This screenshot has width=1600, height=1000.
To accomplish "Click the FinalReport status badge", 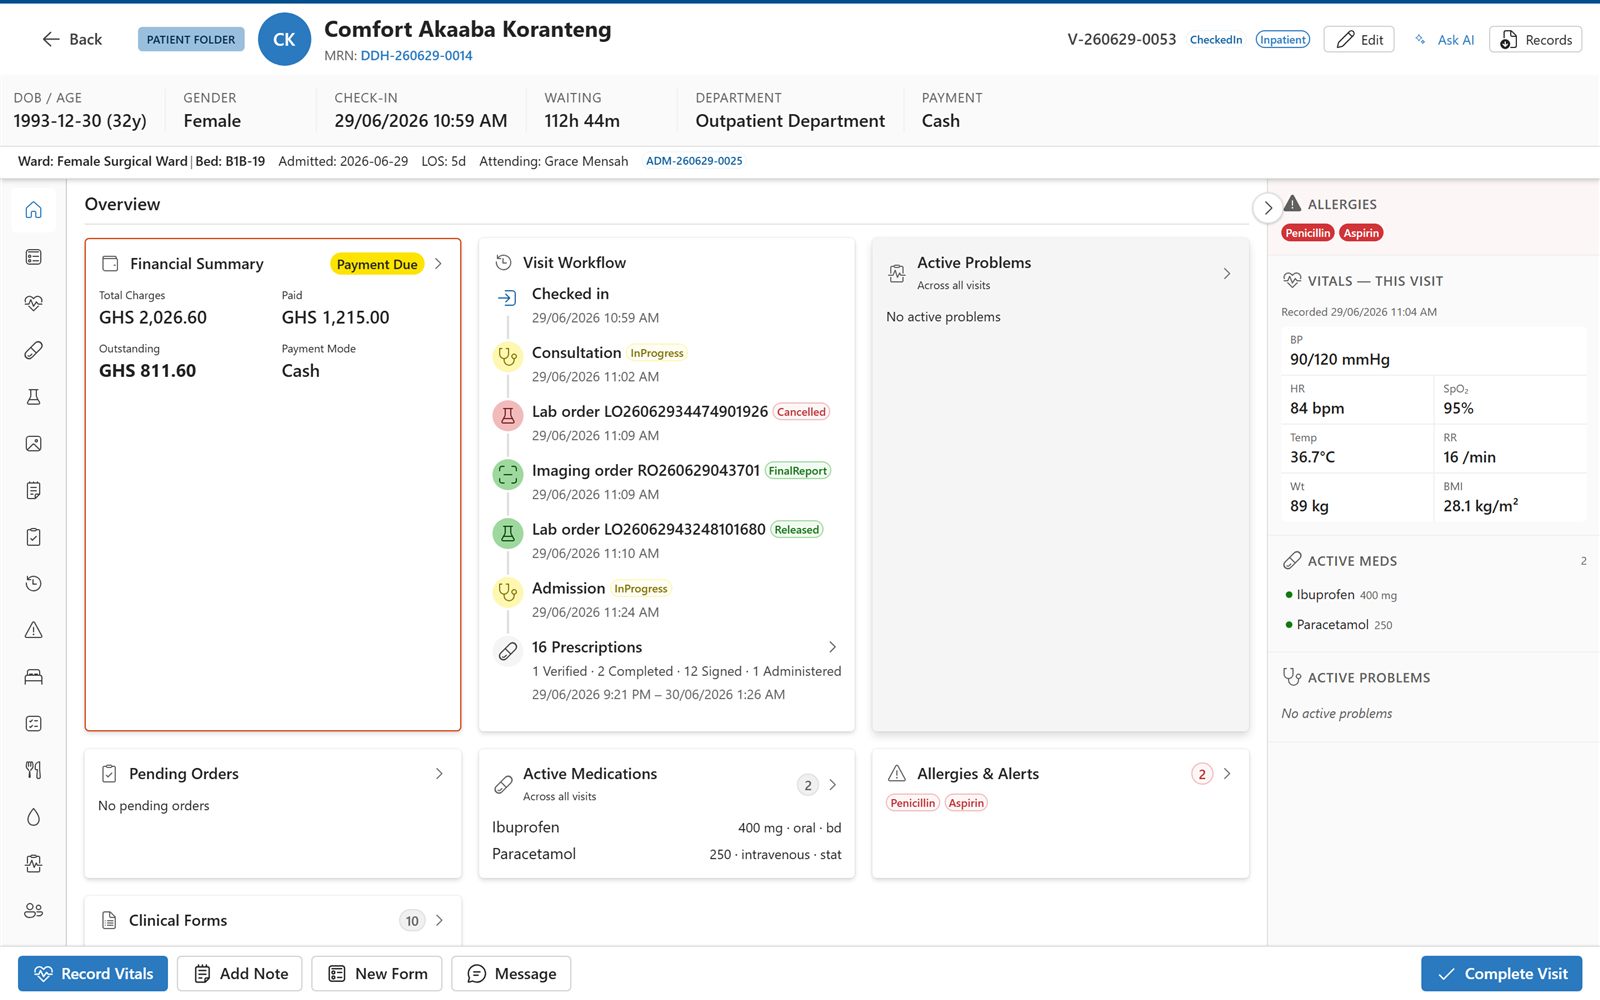I will click(x=798, y=471).
